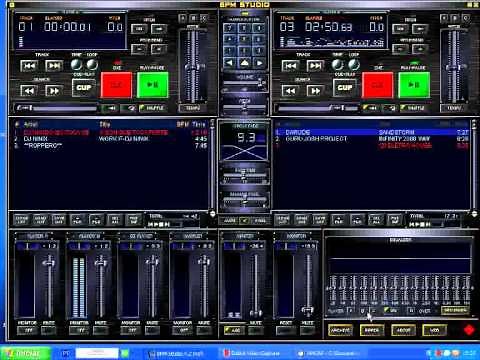Image resolution: width=480 pixels, height=360 pixels.
Task: Select DARUDE row in right playlist
Action: 372,132
